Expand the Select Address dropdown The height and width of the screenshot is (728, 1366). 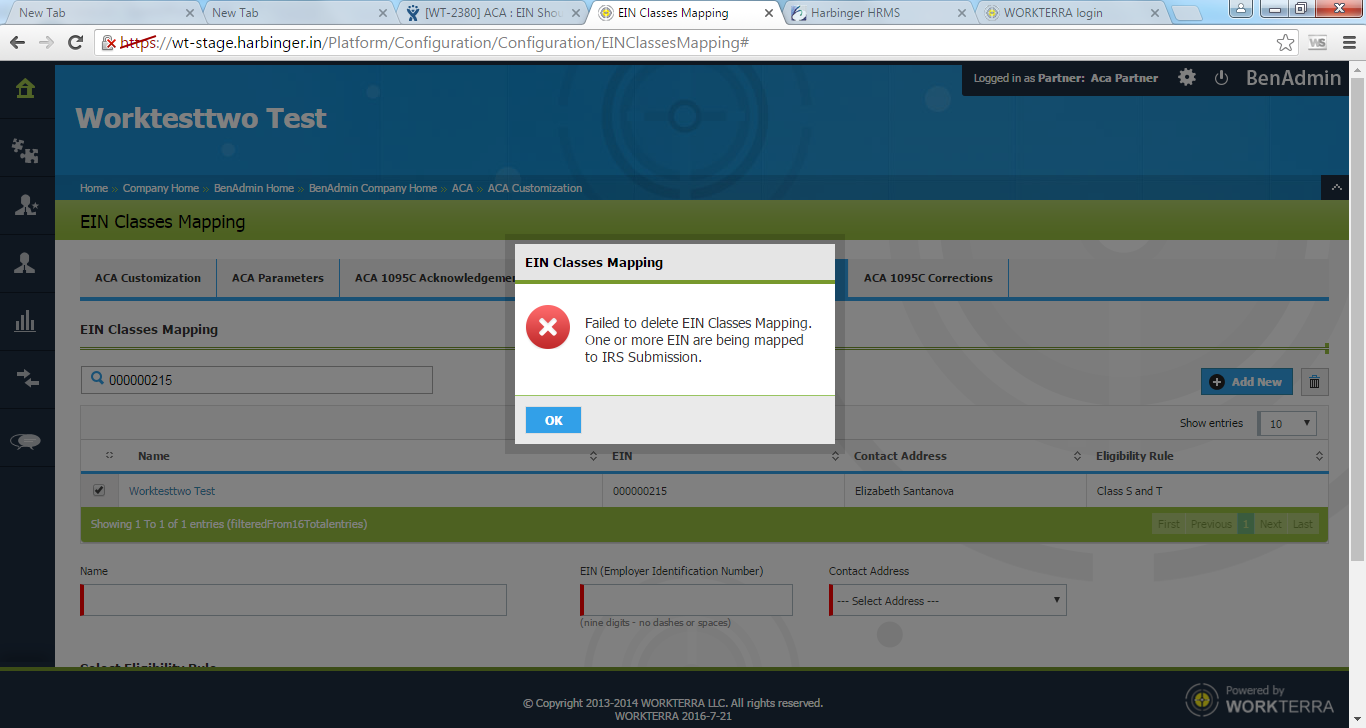[x=947, y=601]
